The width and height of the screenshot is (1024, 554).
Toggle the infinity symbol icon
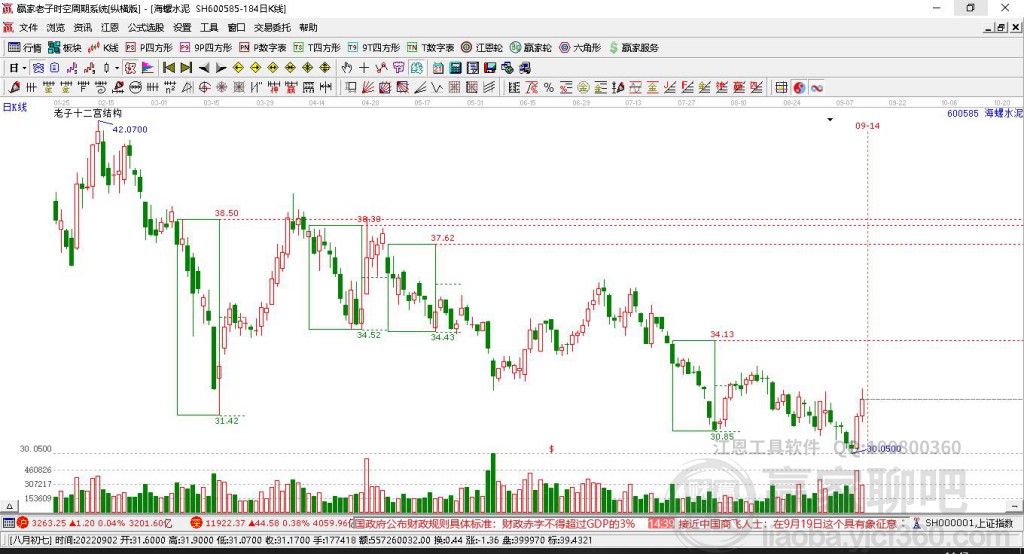pos(816,88)
